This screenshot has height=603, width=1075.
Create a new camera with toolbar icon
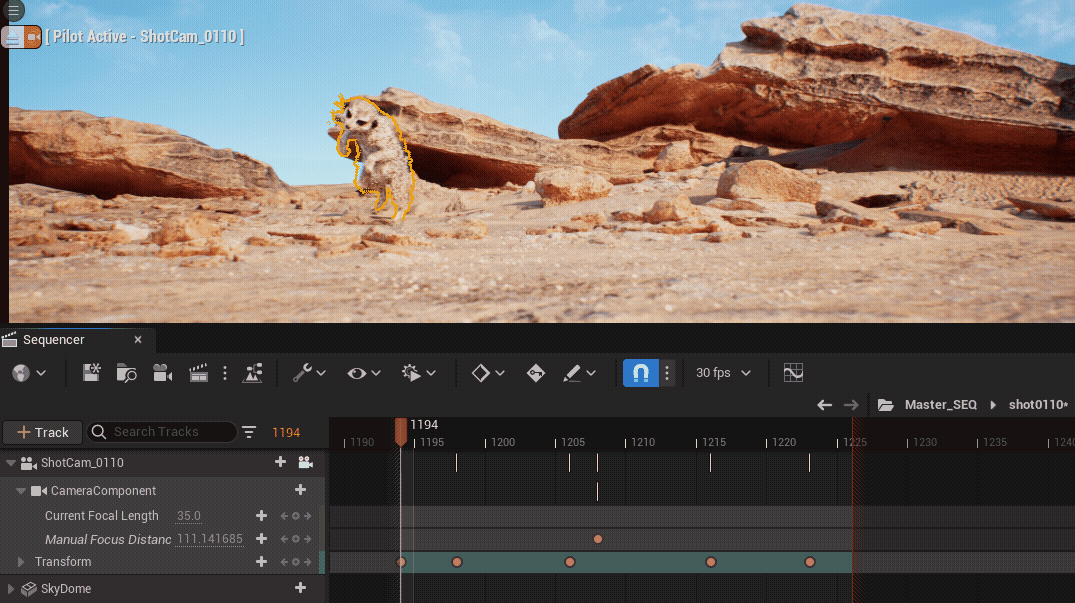click(x=162, y=373)
